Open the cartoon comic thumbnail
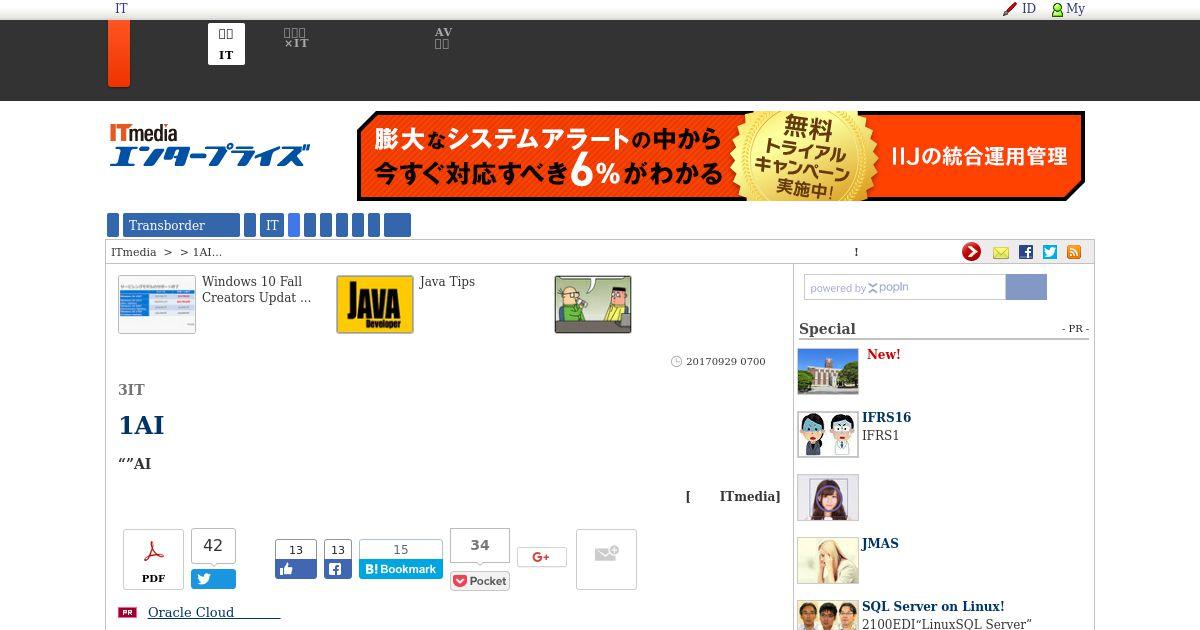The image size is (1200, 630). (593, 304)
